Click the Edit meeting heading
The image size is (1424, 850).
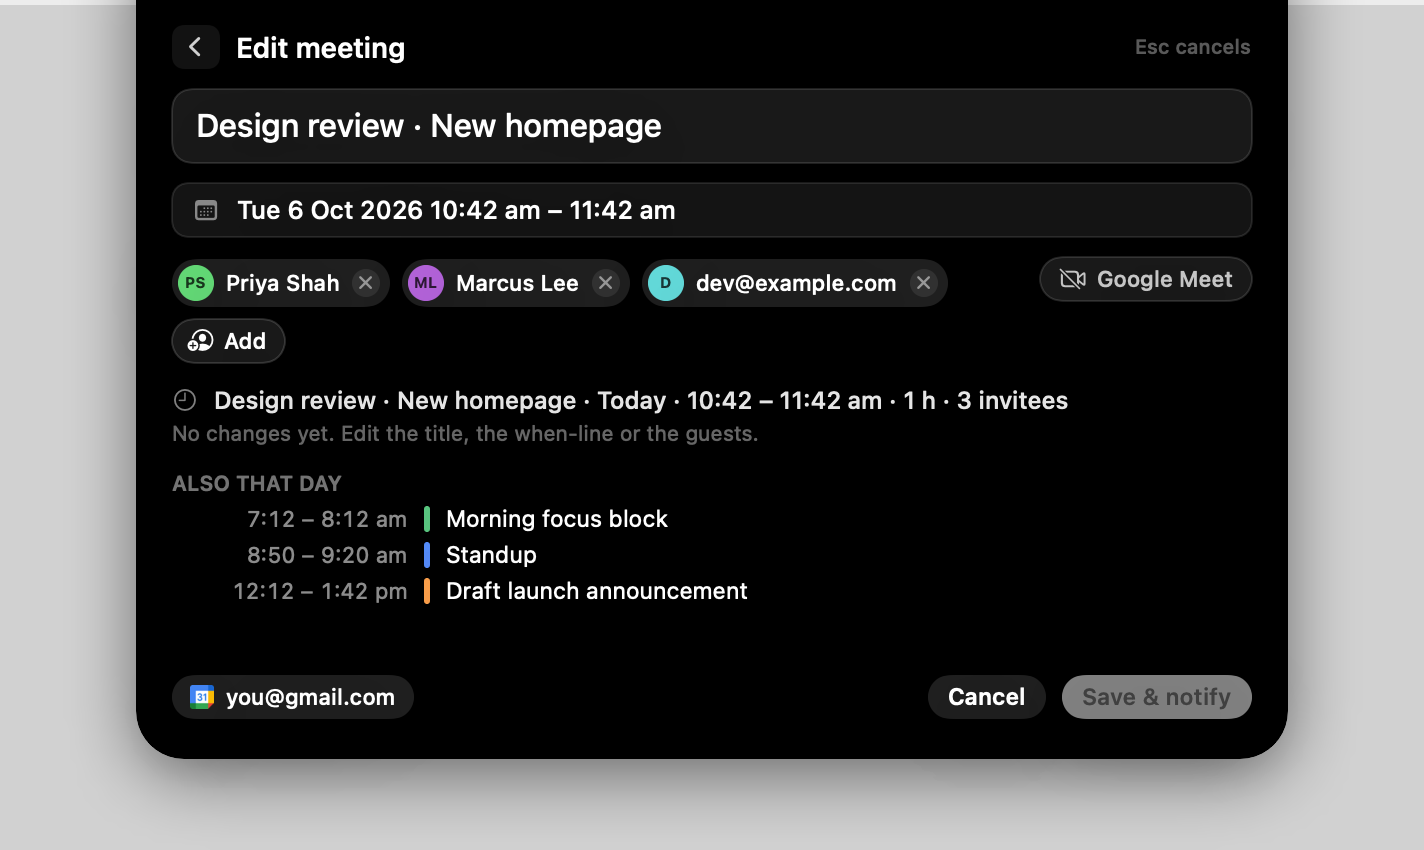(321, 48)
